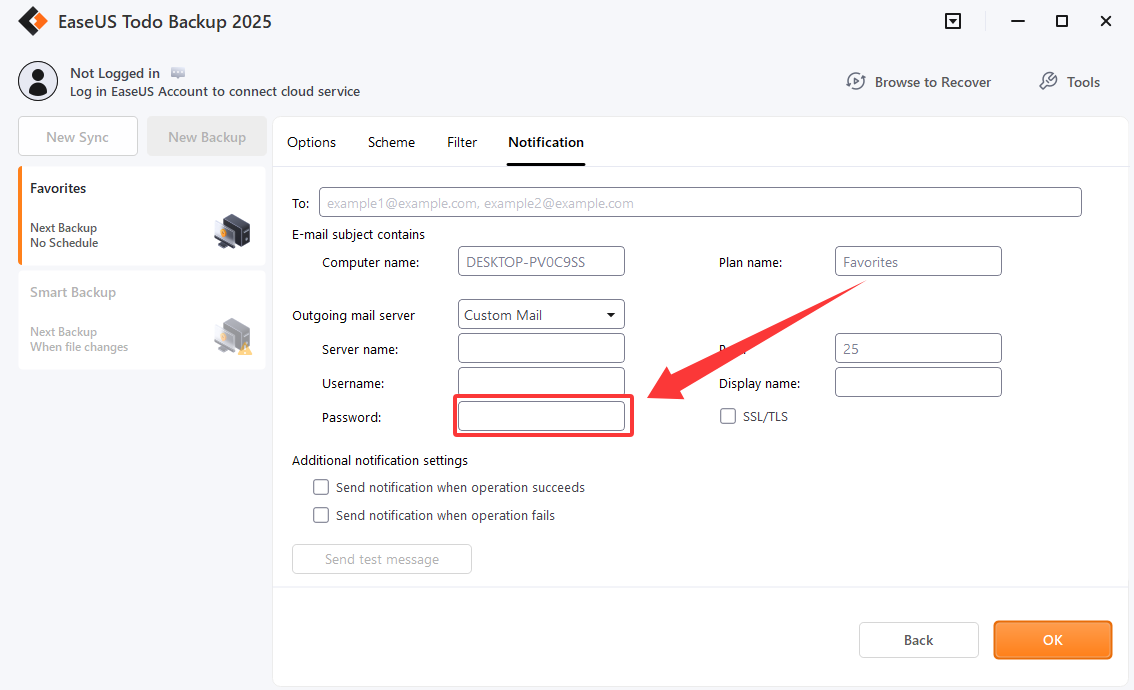This screenshot has width=1134, height=690.
Task: Click the "Additional notification settings" label
Action: tap(380, 461)
